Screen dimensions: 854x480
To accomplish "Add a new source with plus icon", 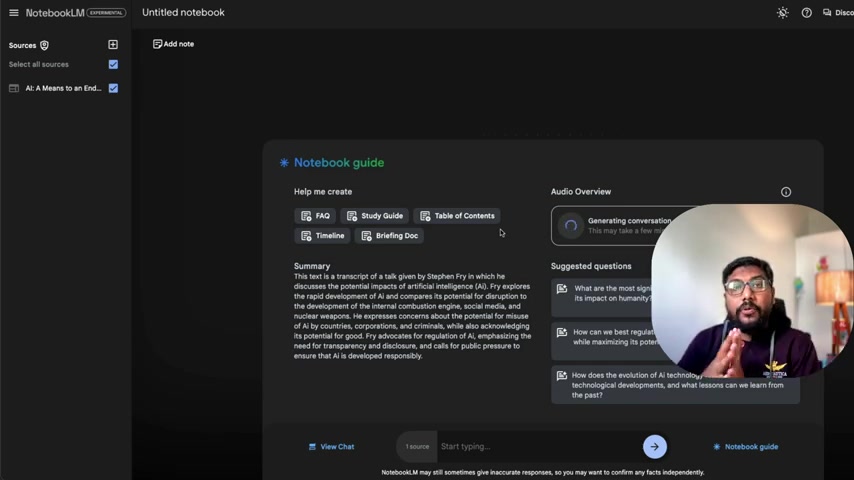I will coord(113,45).
